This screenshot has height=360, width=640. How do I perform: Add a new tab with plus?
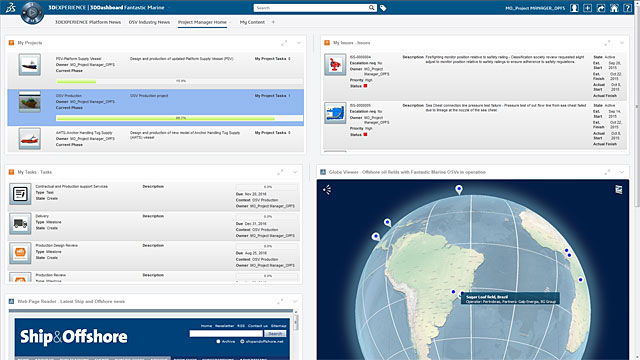(273, 22)
